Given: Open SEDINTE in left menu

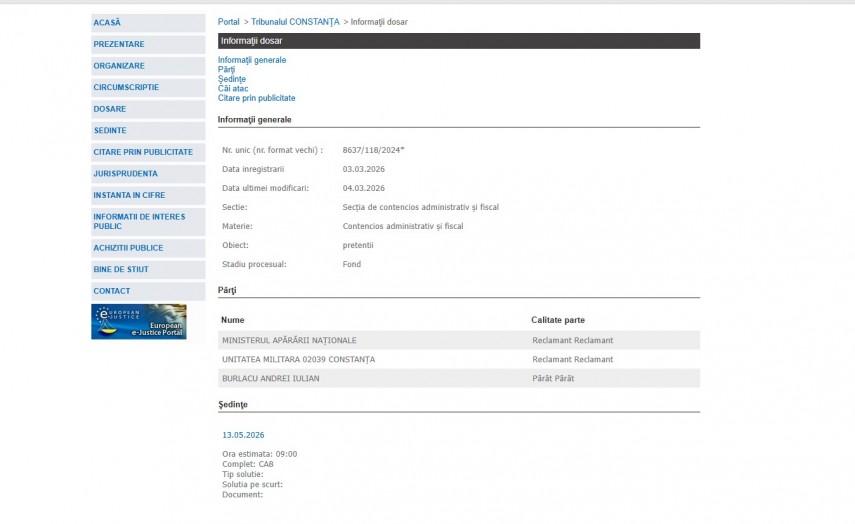Looking at the screenshot, I should pyautogui.click(x=110, y=131).
